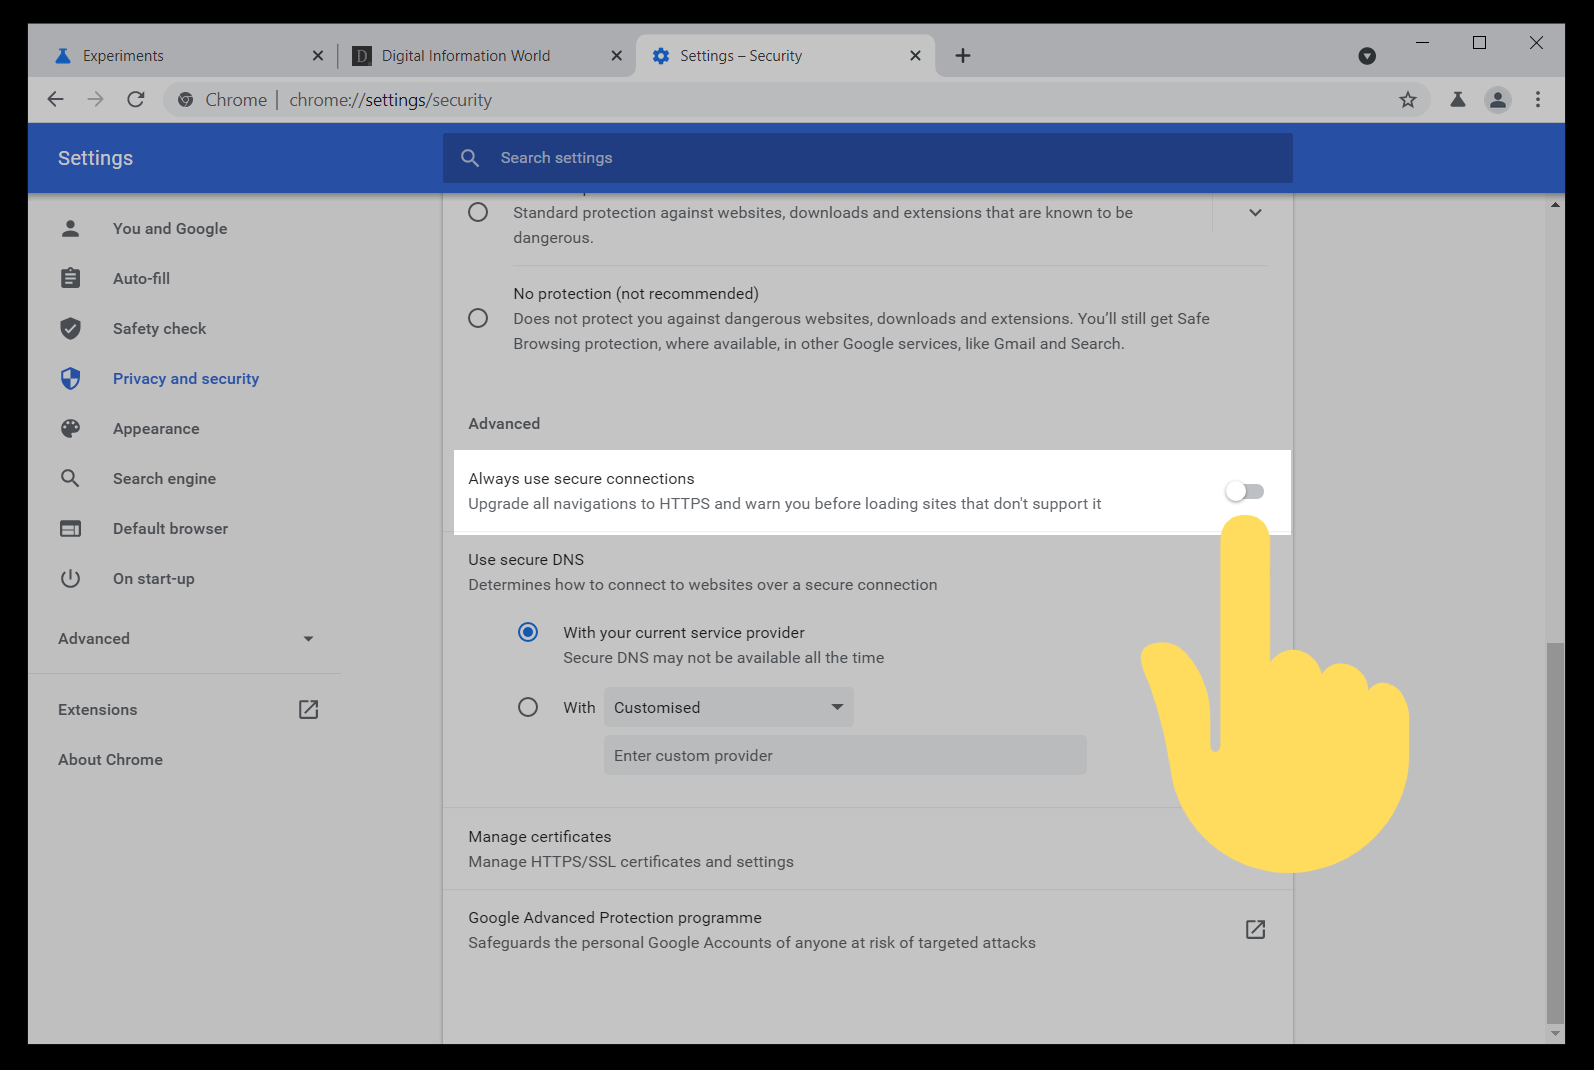Click the tab search circle arrow icon
The height and width of the screenshot is (1070, 1594).
1367,56
